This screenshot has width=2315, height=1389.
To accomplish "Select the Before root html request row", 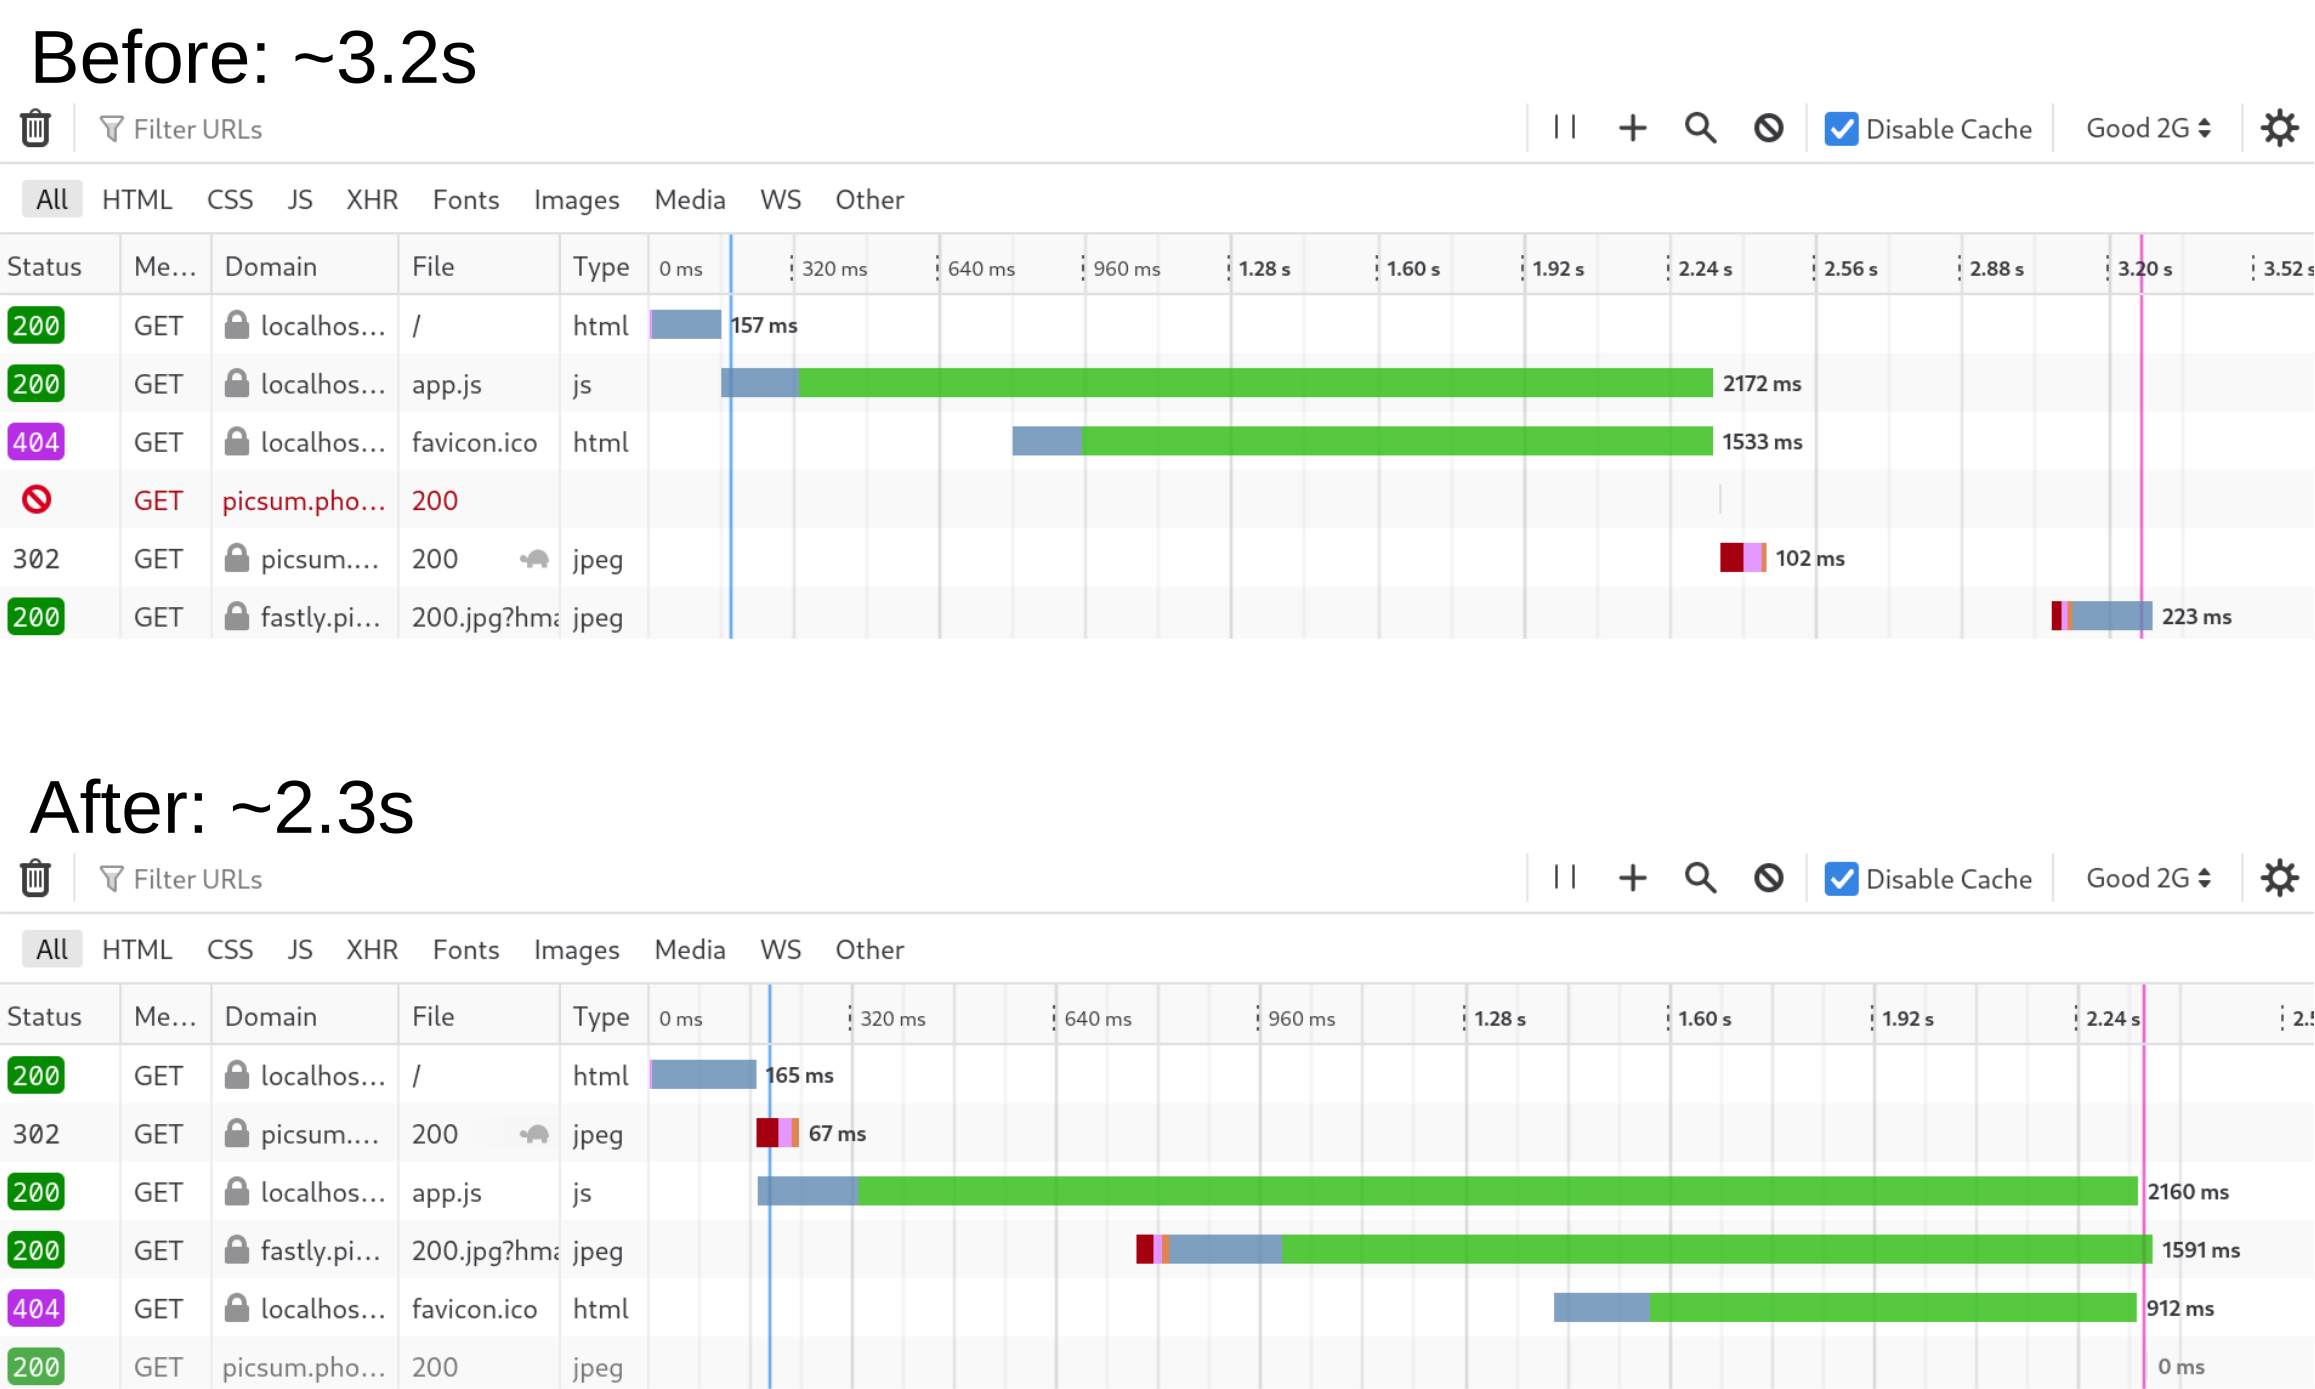I will [1157, 325].
